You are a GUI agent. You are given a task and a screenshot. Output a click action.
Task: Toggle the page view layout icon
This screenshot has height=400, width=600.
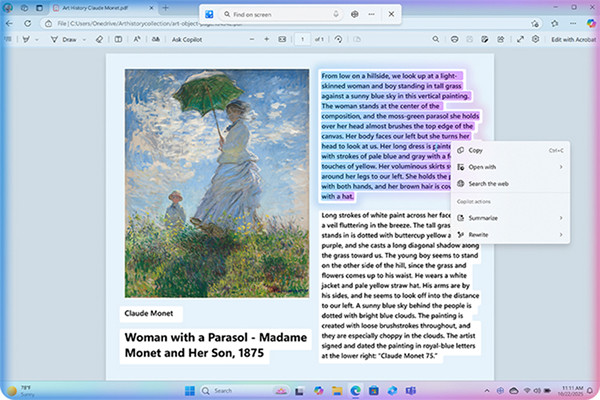pyautogui.click(x=118, y=39)
